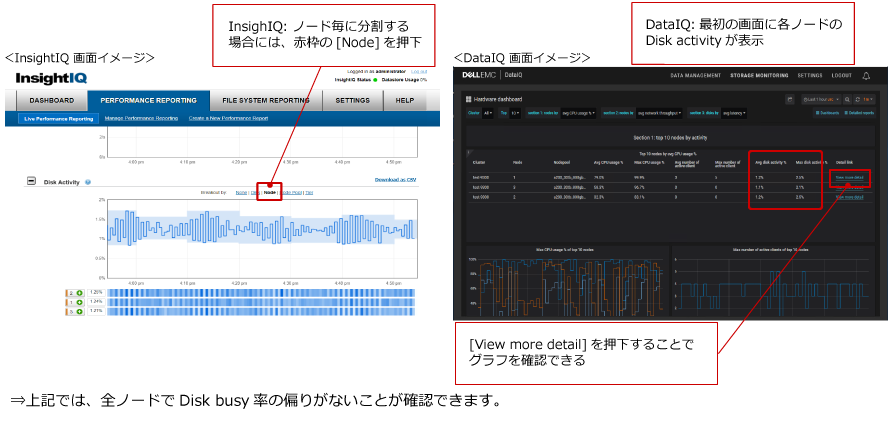Expand the 1.21% node breakout row
This screenshot has height=424, width=895.
79,312
